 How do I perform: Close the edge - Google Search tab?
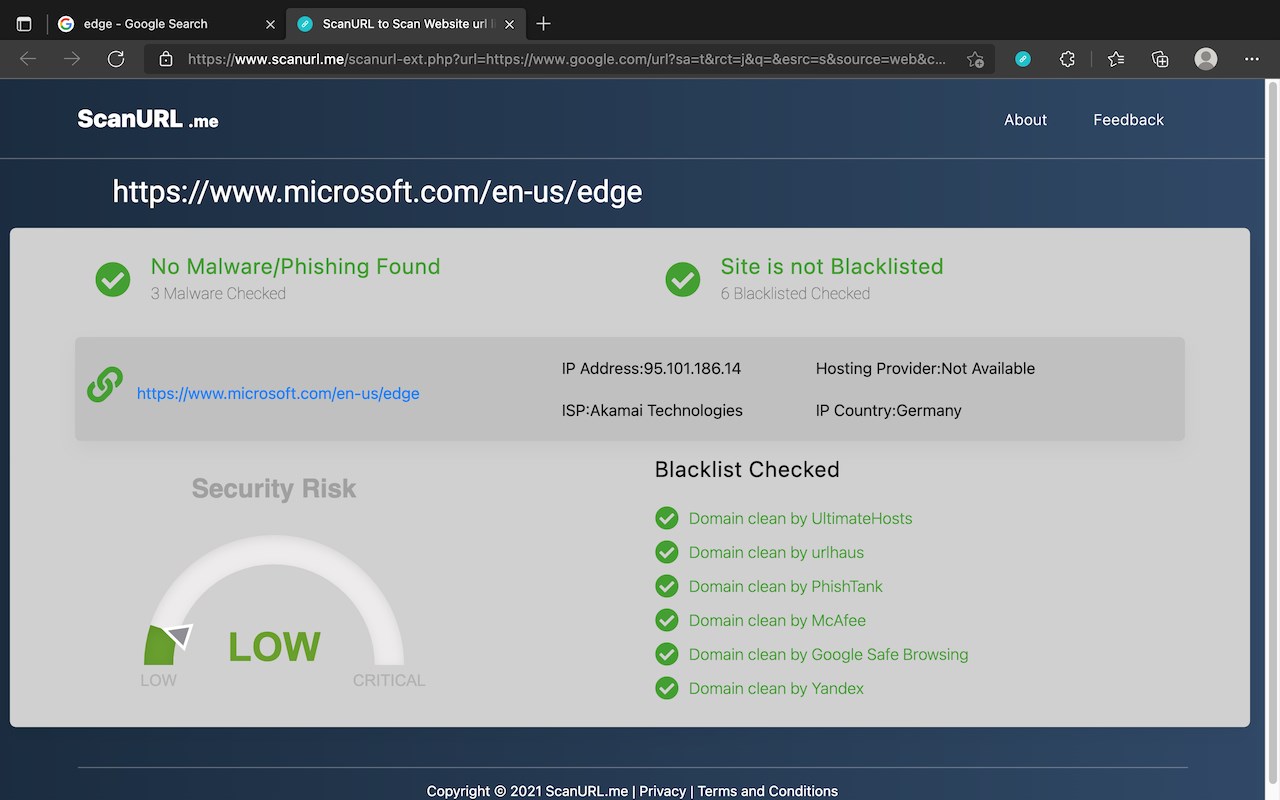[x=270, y=24]
